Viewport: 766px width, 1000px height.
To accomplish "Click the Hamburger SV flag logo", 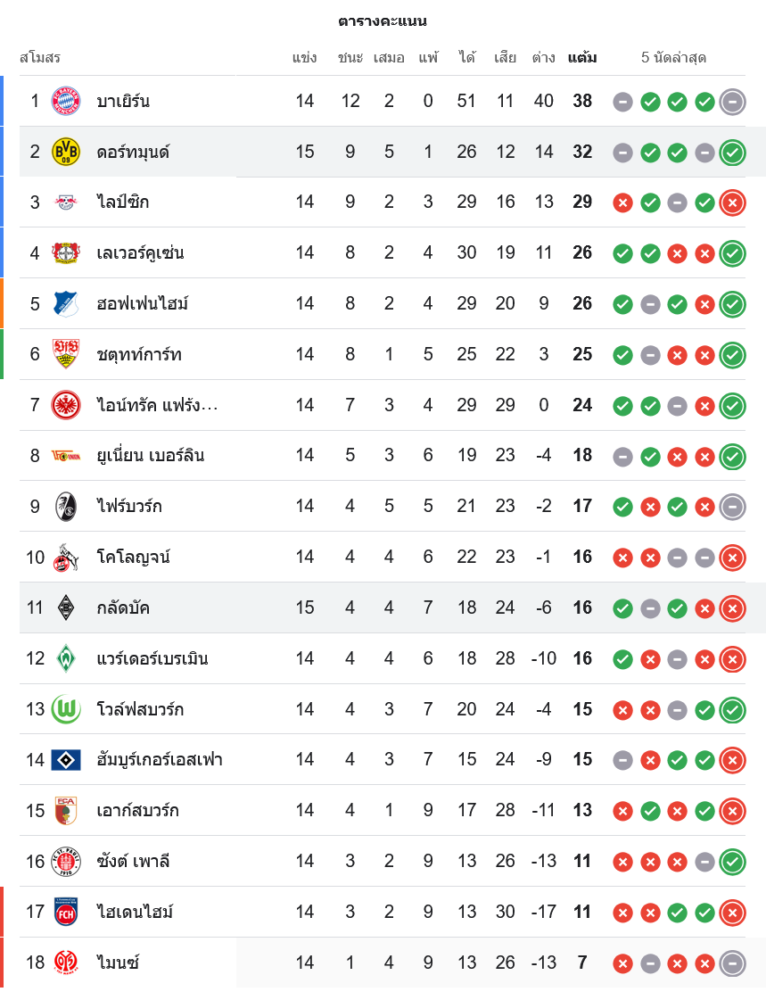I will coord(66,760).
